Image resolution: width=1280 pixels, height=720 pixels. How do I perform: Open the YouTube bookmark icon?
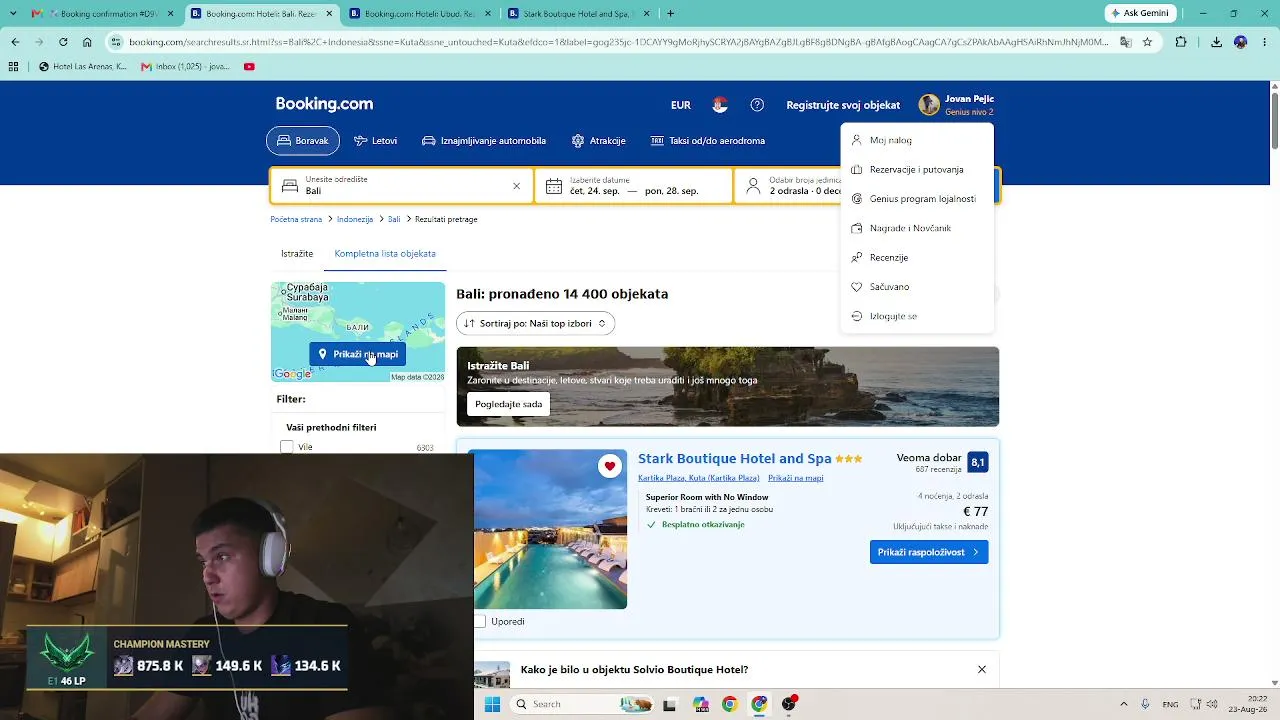249,67
